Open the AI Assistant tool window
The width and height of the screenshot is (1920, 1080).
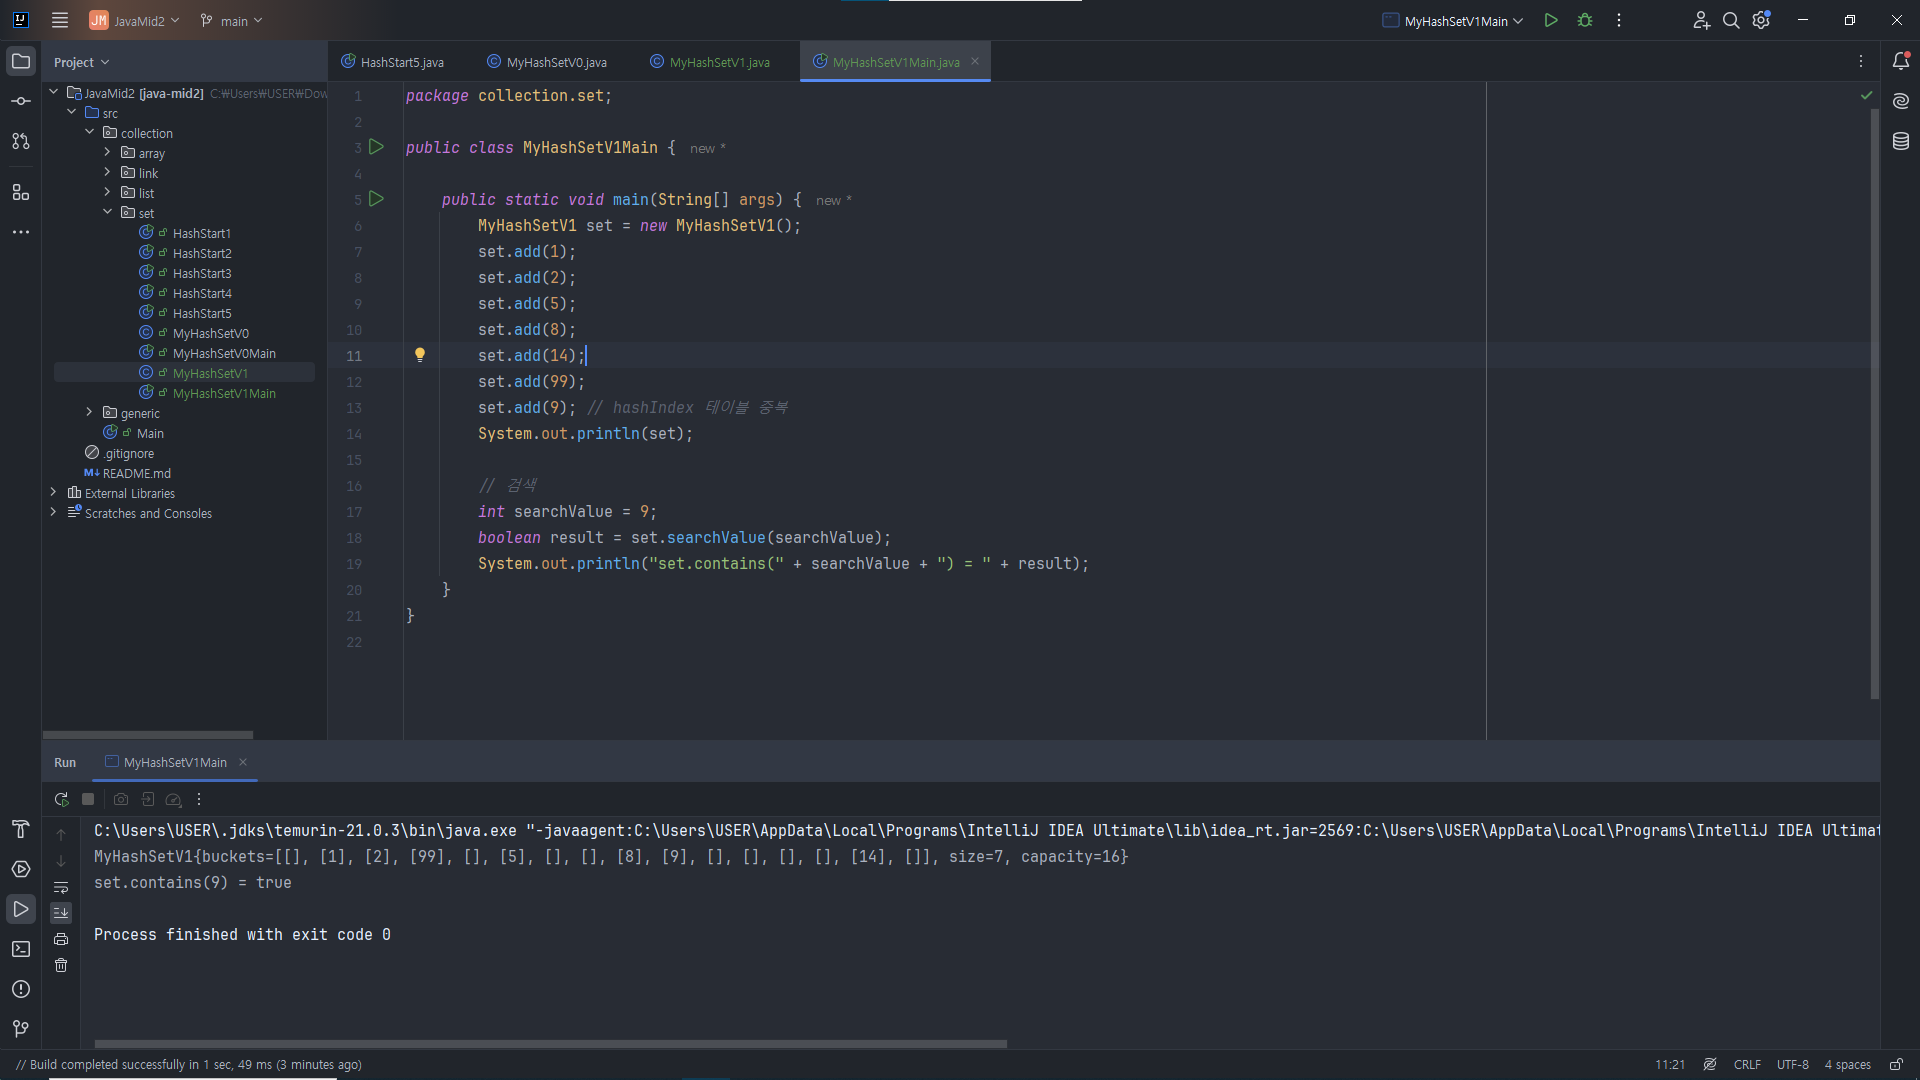[1901, 101]
